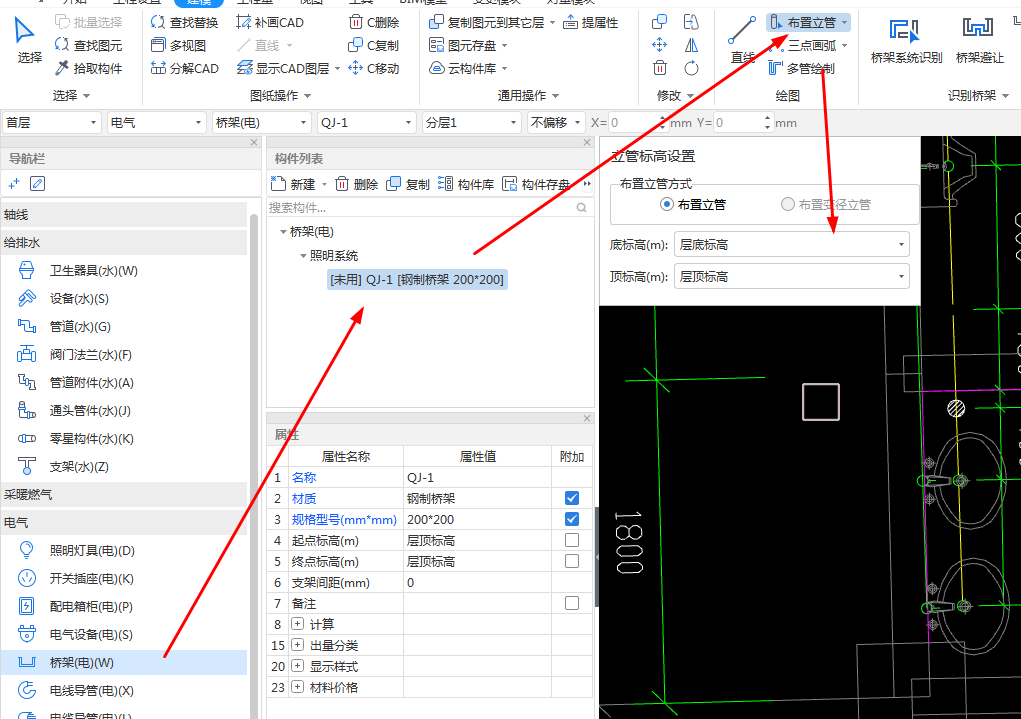This screenshot has height=719, width=1021.
Task: Click 删除 in component list toolbar
Action: click(x=357, y=184)
